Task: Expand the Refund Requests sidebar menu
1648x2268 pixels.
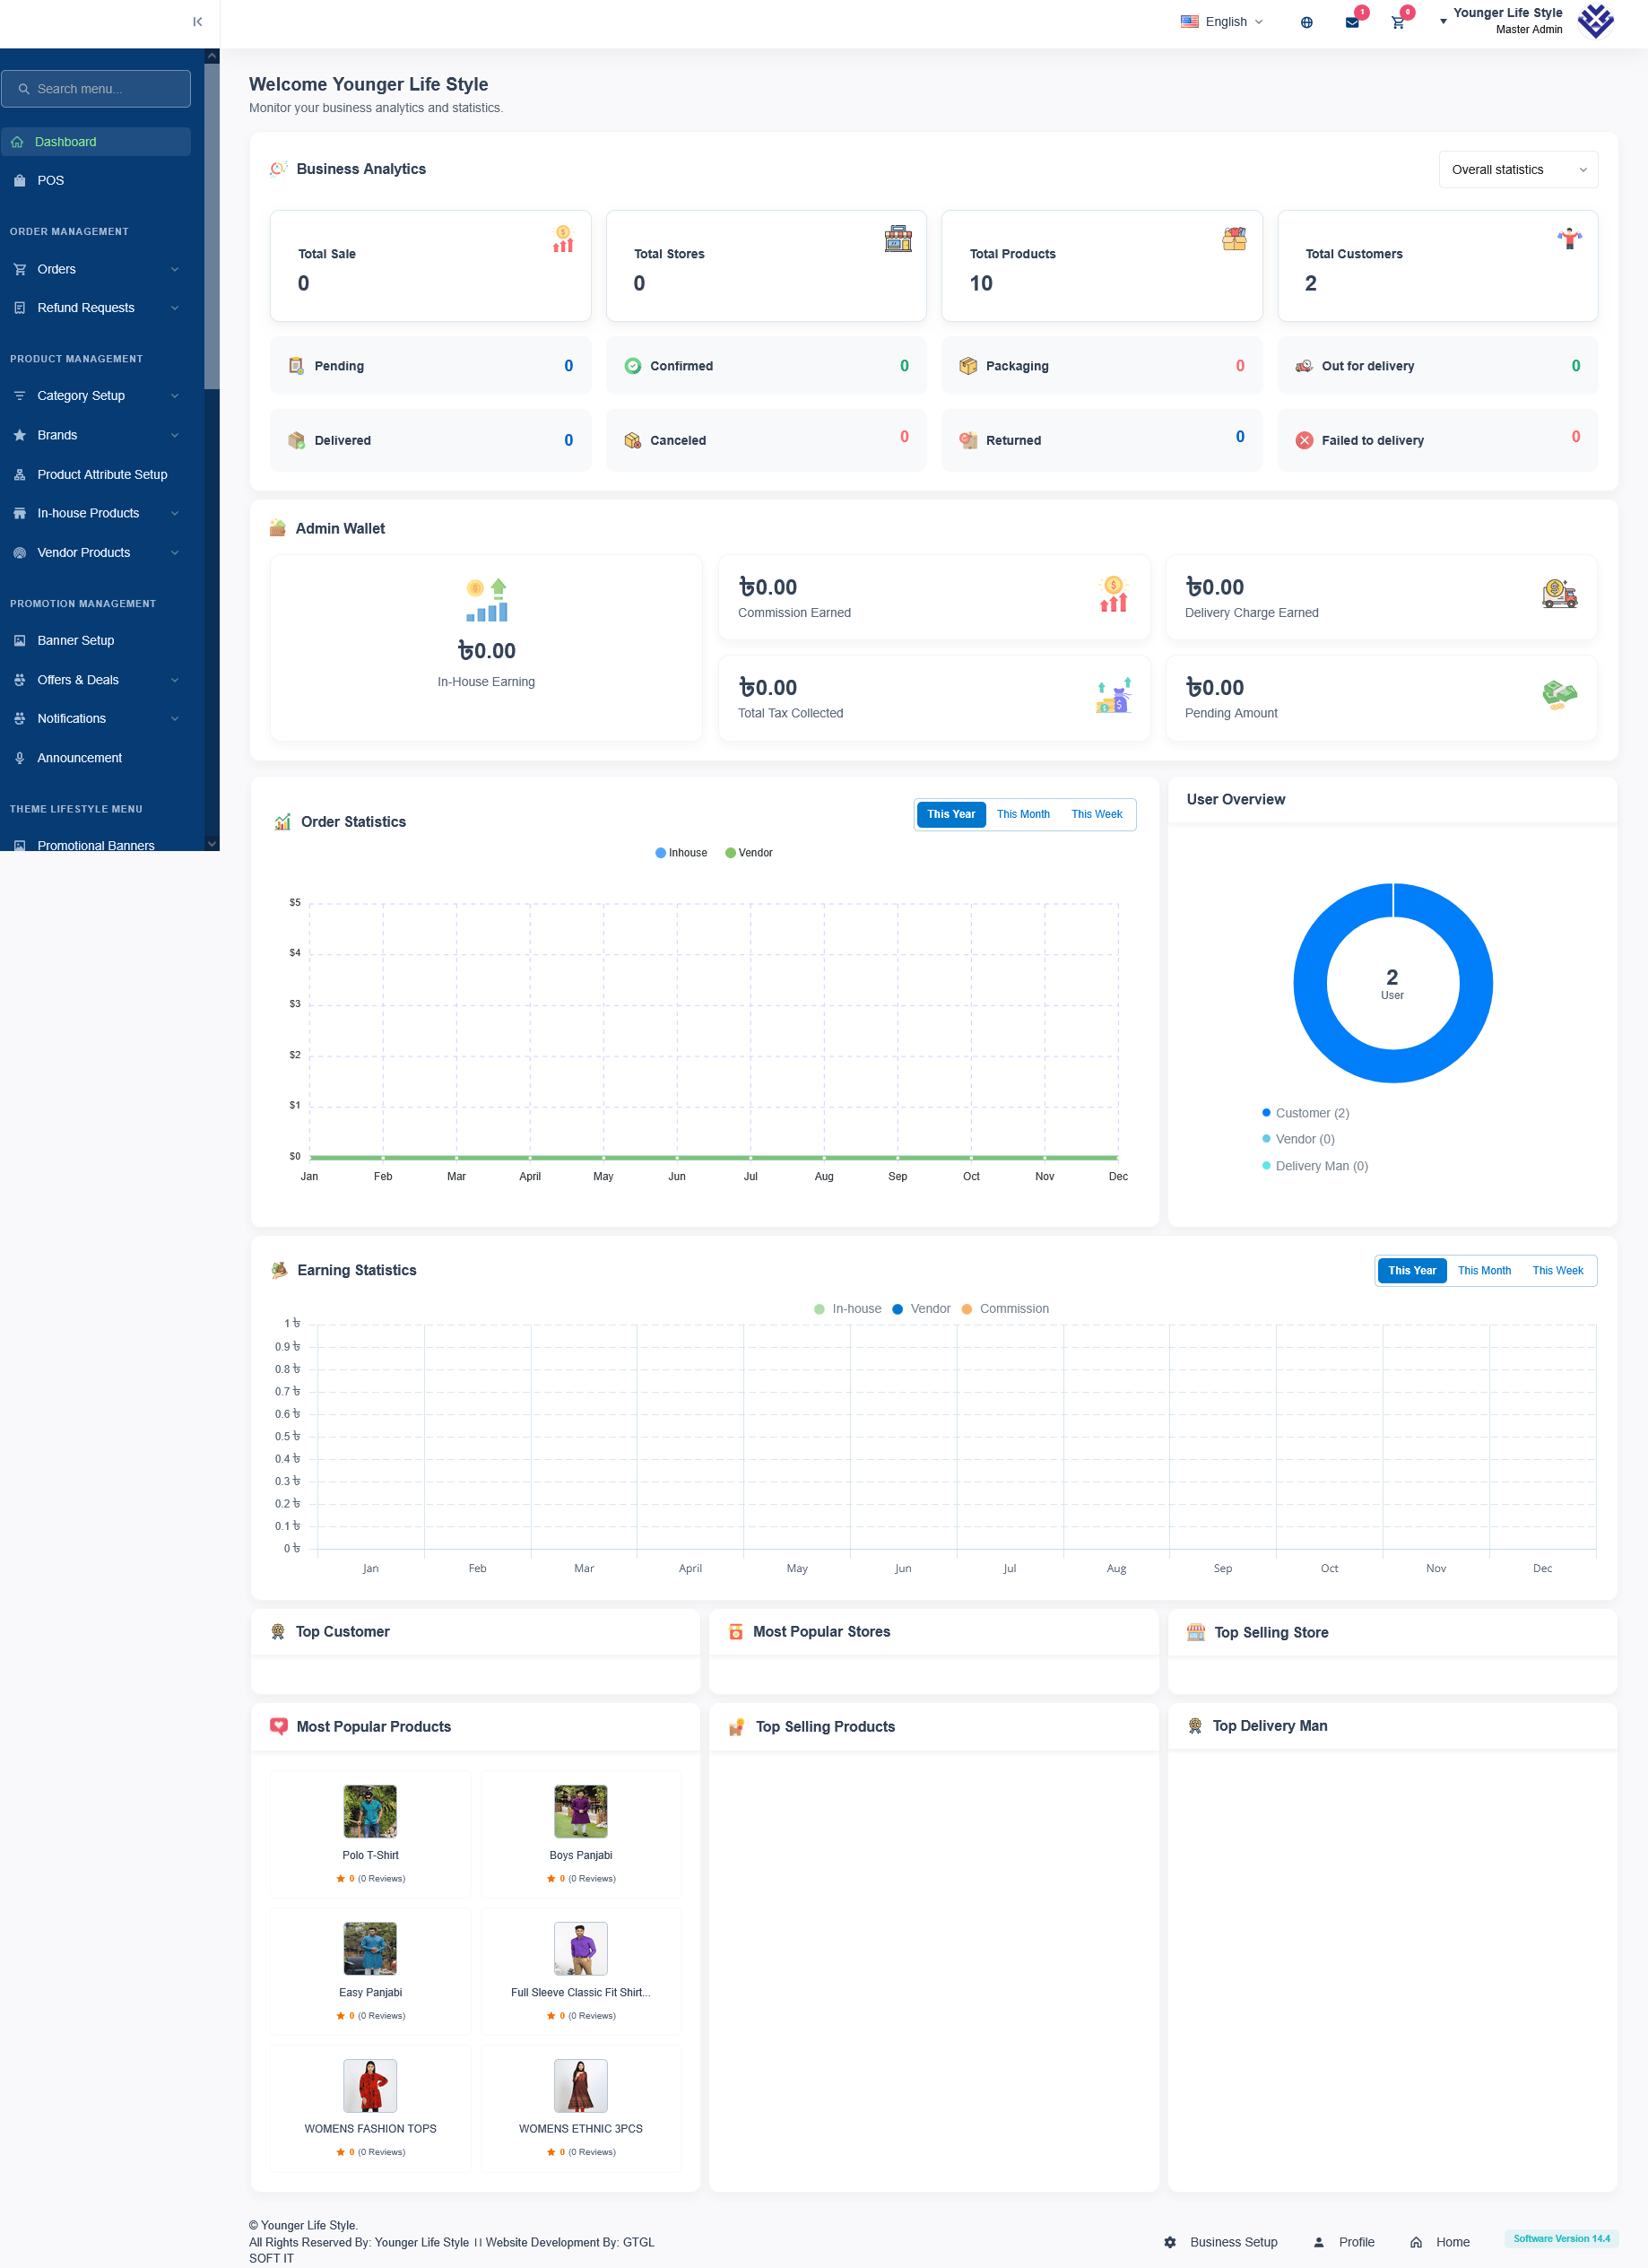Action: [96, 308]
